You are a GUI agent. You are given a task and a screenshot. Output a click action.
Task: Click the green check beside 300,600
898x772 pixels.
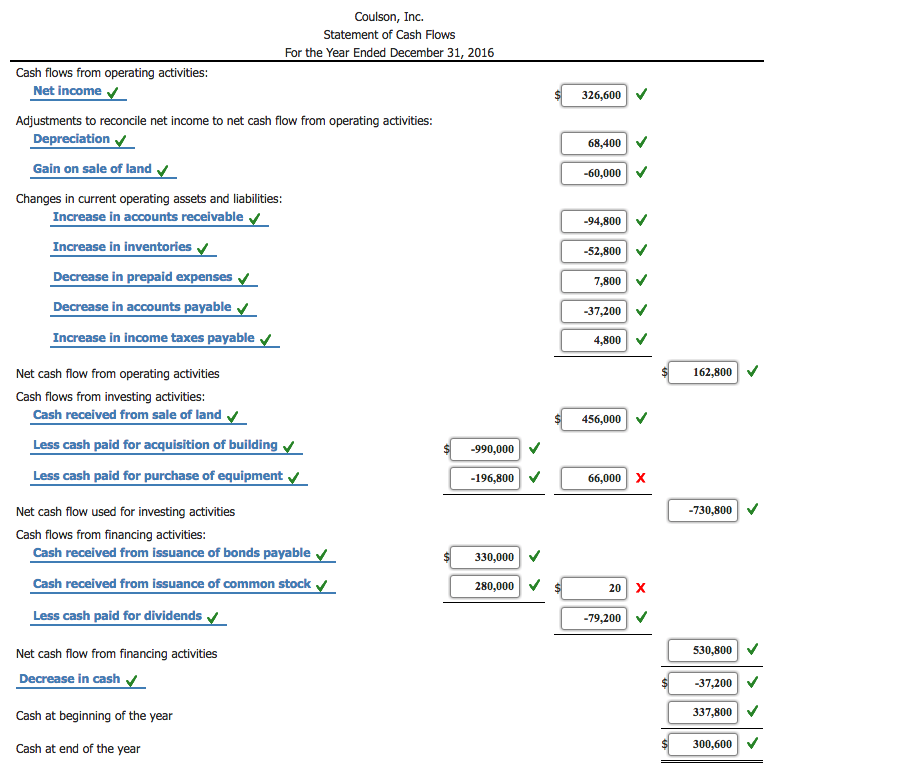click(x=753, y=743)
